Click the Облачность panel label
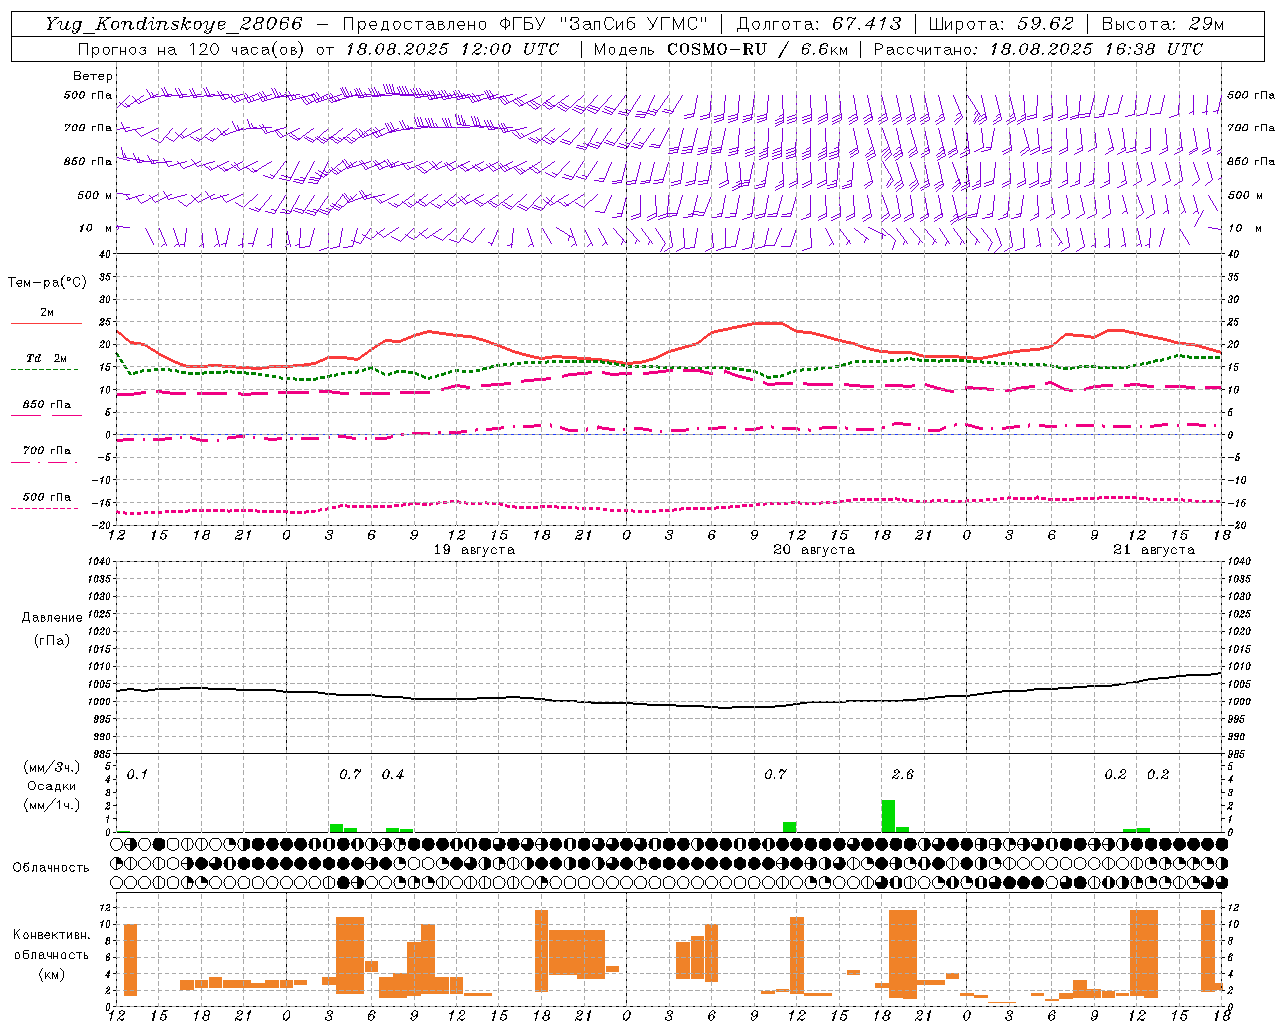Viewport: 1280px width, 1024px height. pyautogui.click(x=51, y=868)
